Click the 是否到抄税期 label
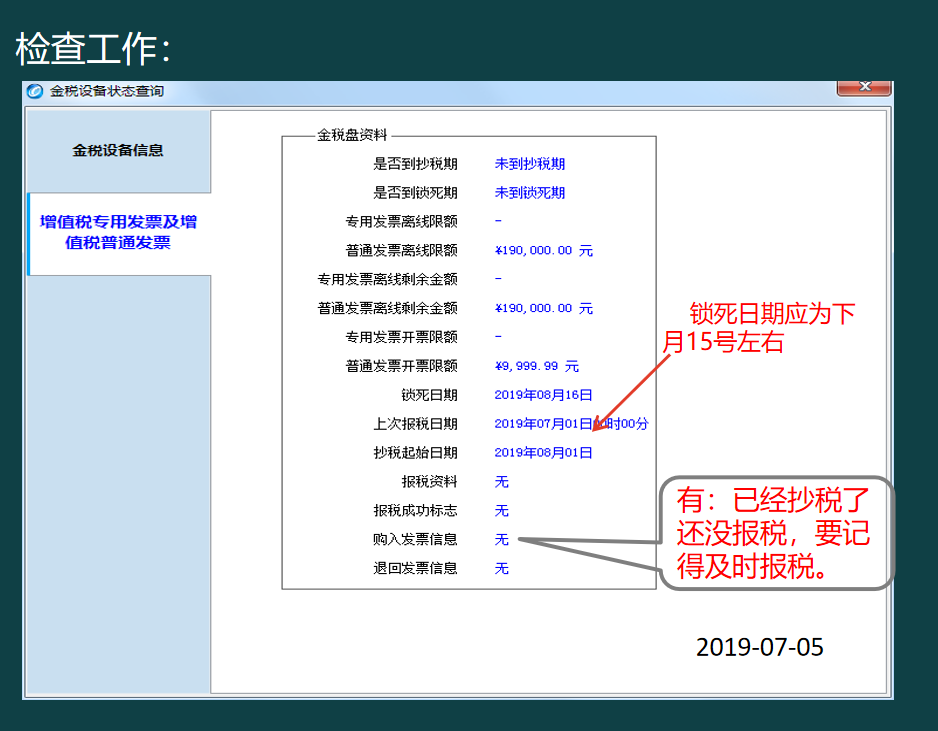Image resolution: width=938 pixels, height=731 pixels. 415,164
